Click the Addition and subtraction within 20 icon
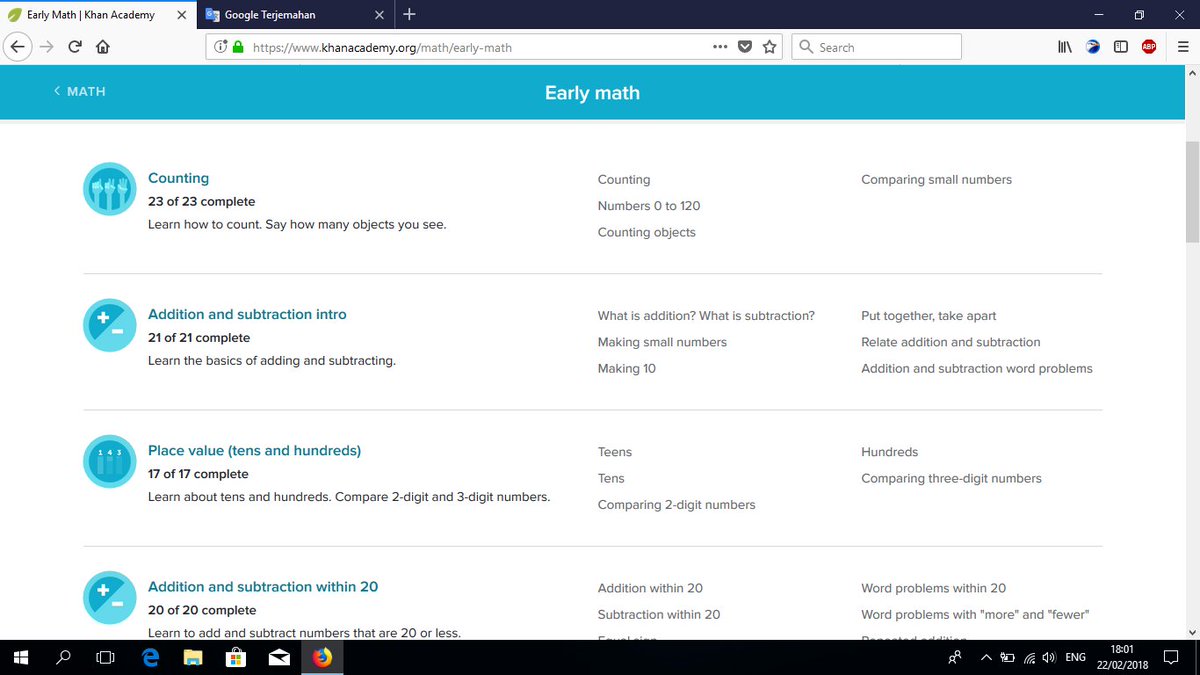Viewport: 1200px width, 675px height. 110,598
